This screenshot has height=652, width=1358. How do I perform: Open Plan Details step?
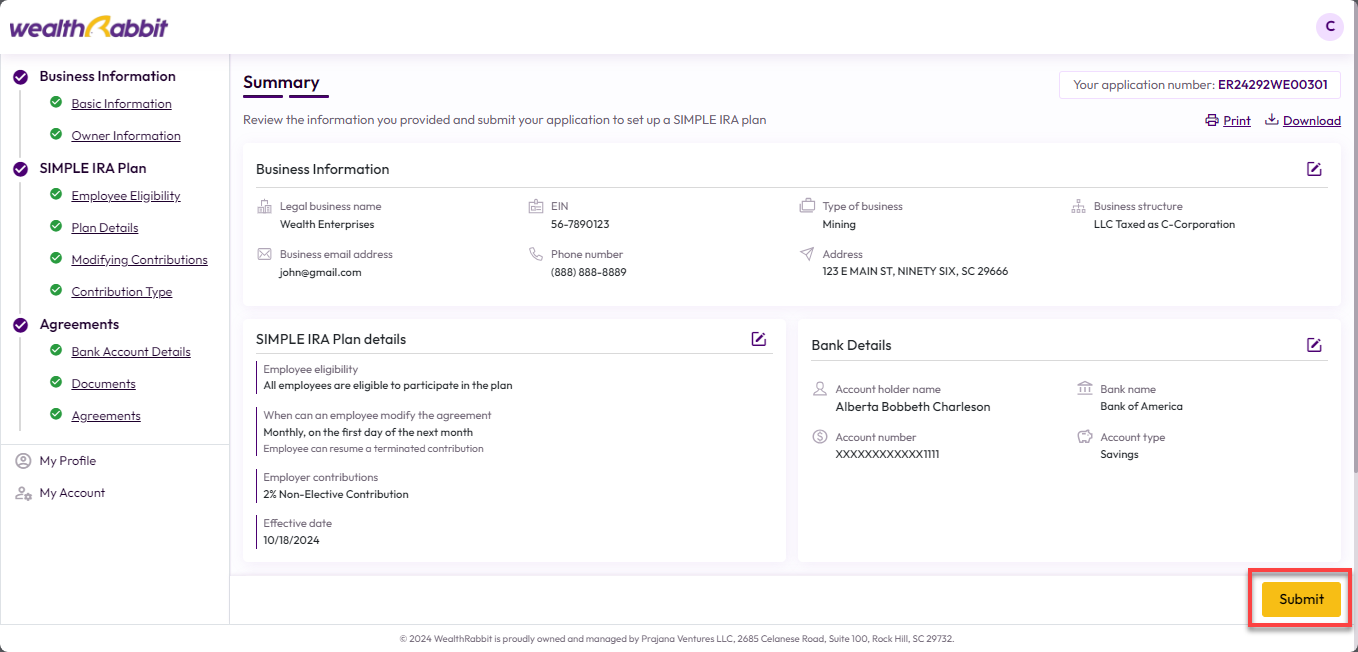(105, 228)
